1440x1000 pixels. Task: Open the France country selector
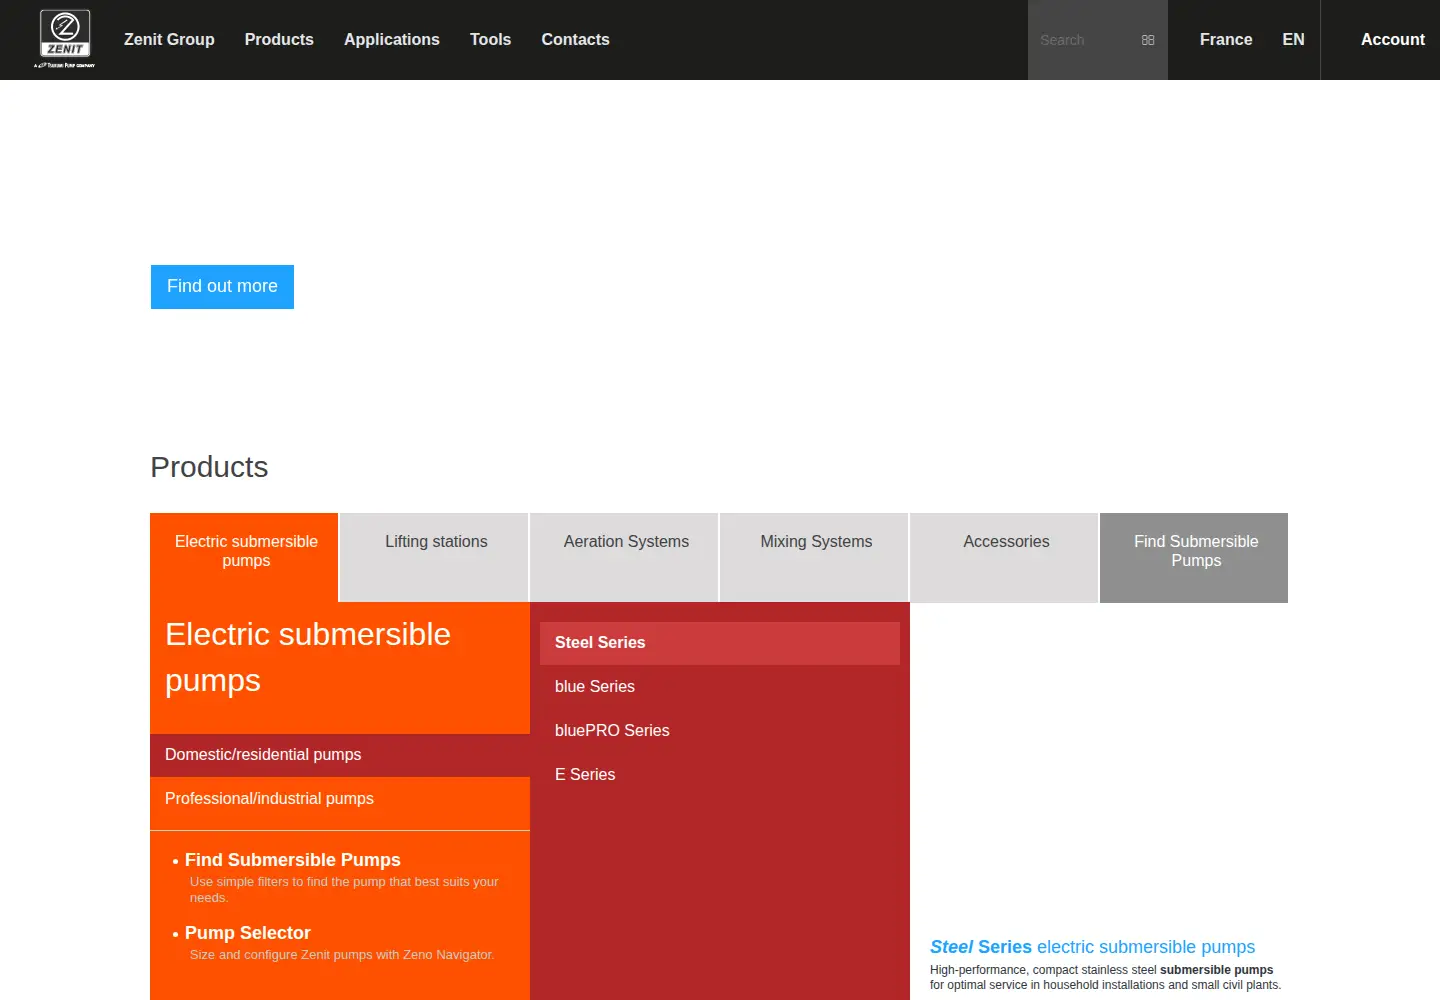1226,39
